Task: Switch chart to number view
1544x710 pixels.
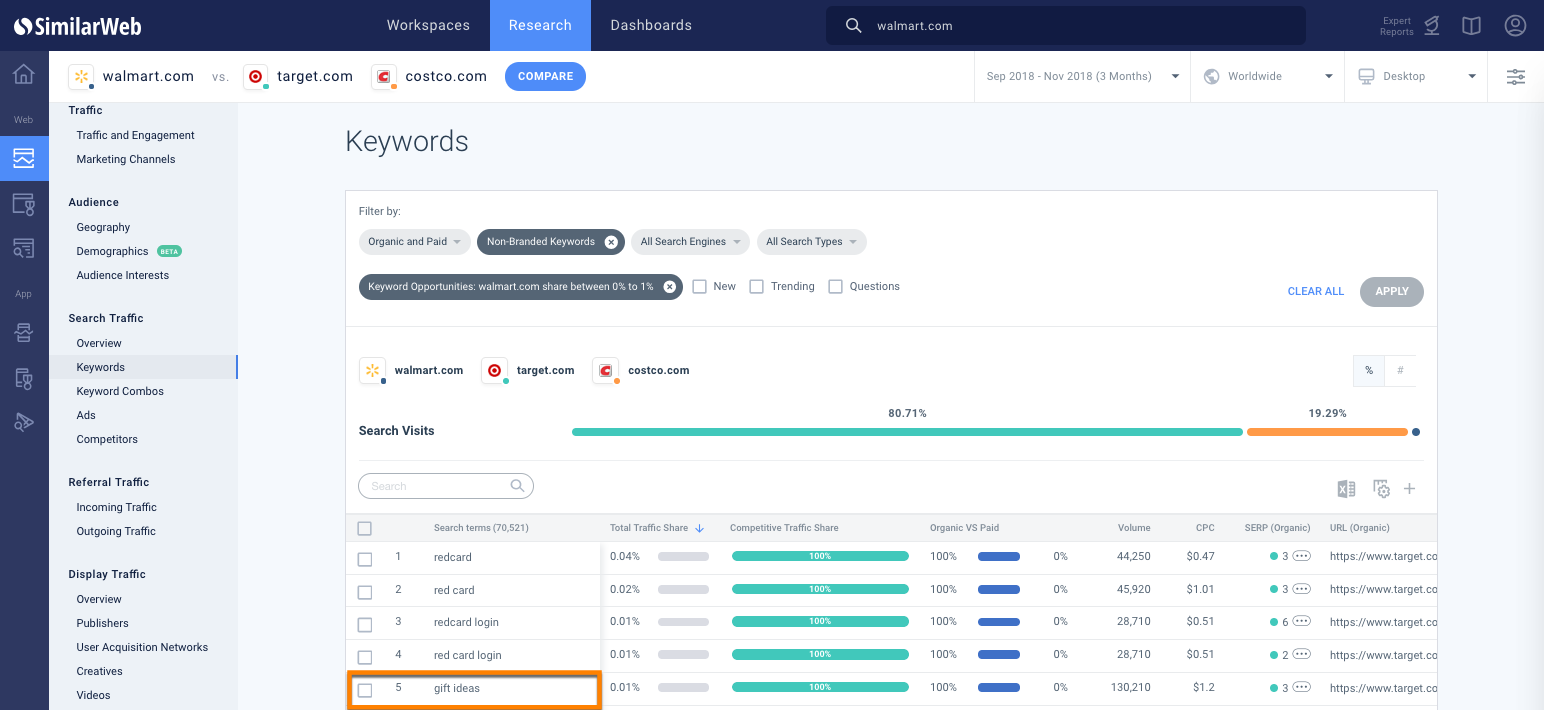Action: [1400, 370]
